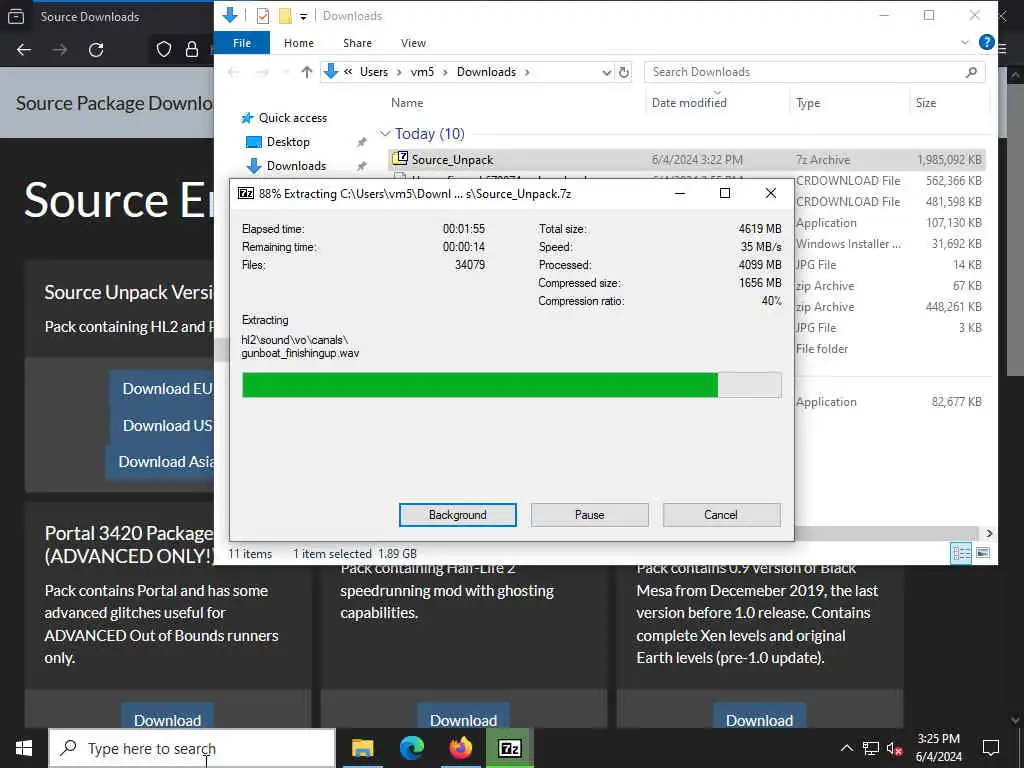Click the quick access properties checkmark icon
Screen dimensions: 1024x768
pyautogui.click(x=263, y=16)
